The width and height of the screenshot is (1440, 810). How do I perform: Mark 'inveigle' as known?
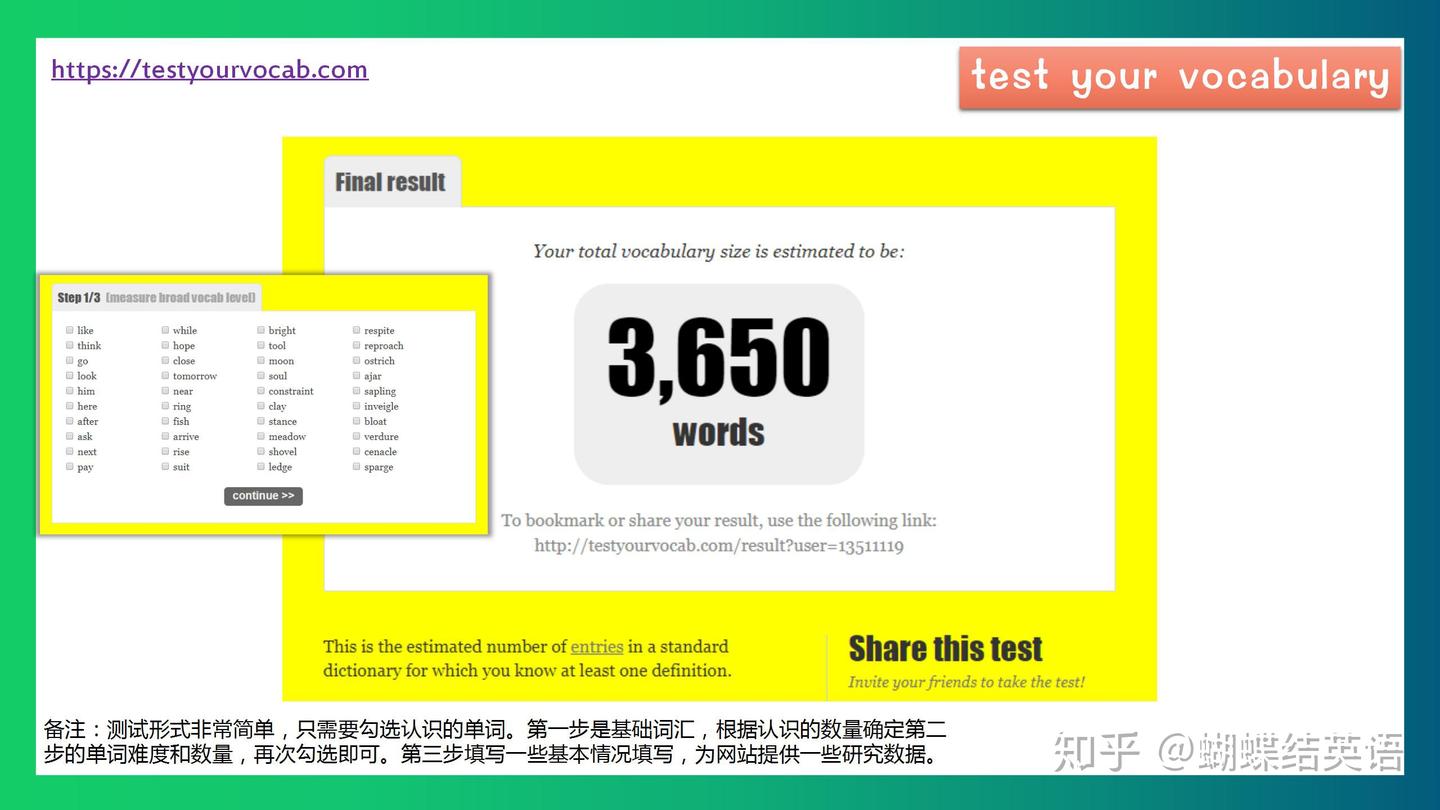(356, 406)
